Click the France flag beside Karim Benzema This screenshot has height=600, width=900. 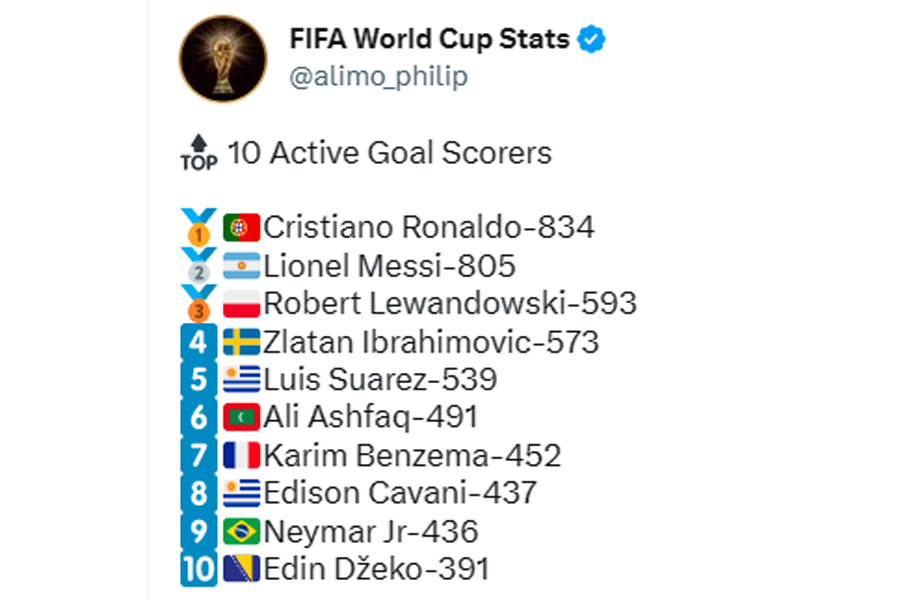pyautogui.click(x=242, y=455)
